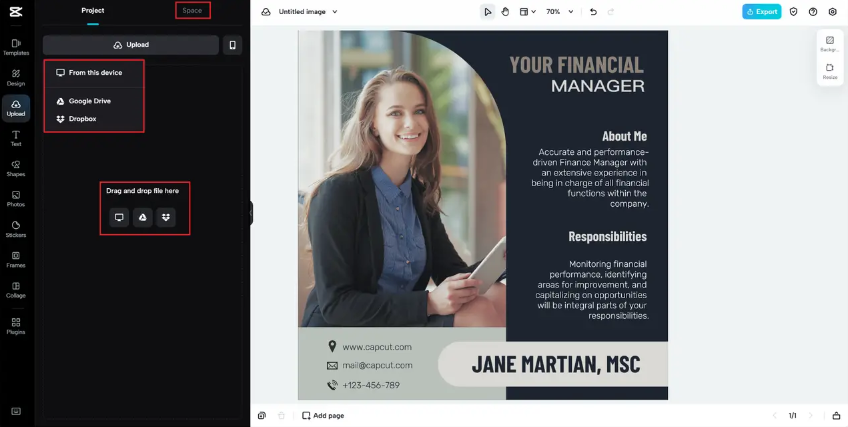Select the MANAGER text on canvas
848x427 pixels.
point(598,86)
